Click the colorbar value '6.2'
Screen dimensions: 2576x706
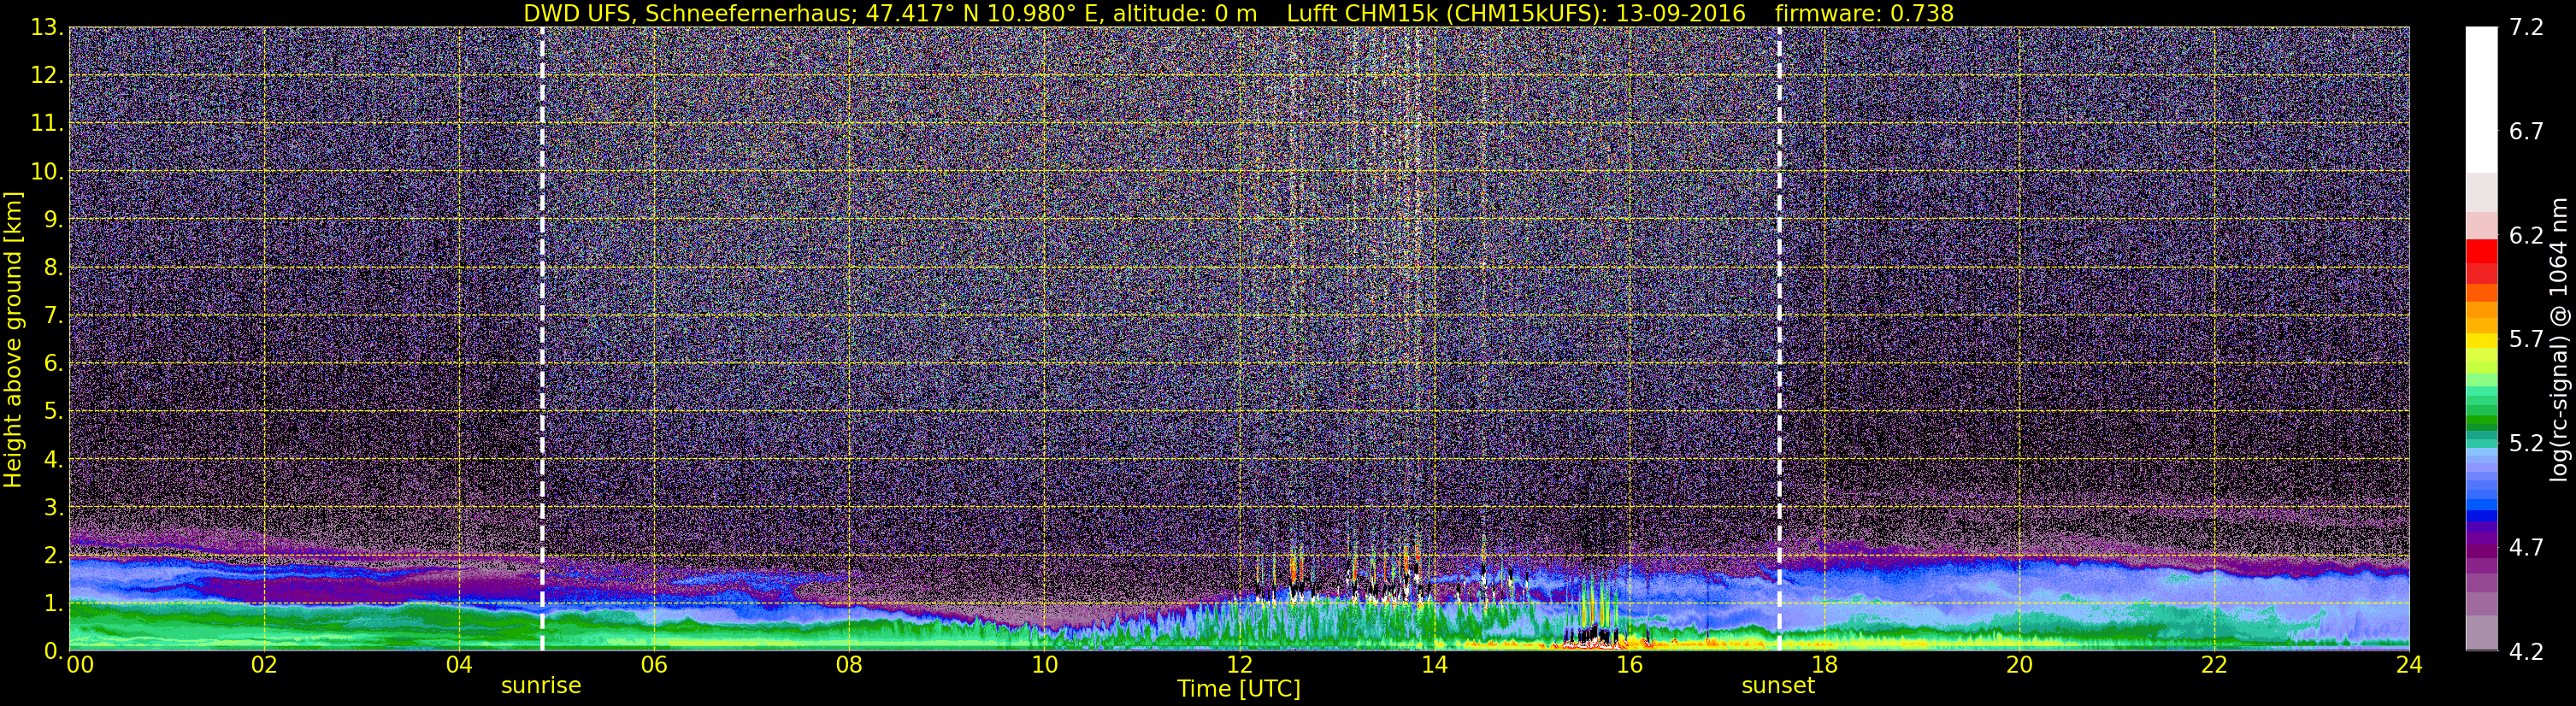(x=2526, y=236)
